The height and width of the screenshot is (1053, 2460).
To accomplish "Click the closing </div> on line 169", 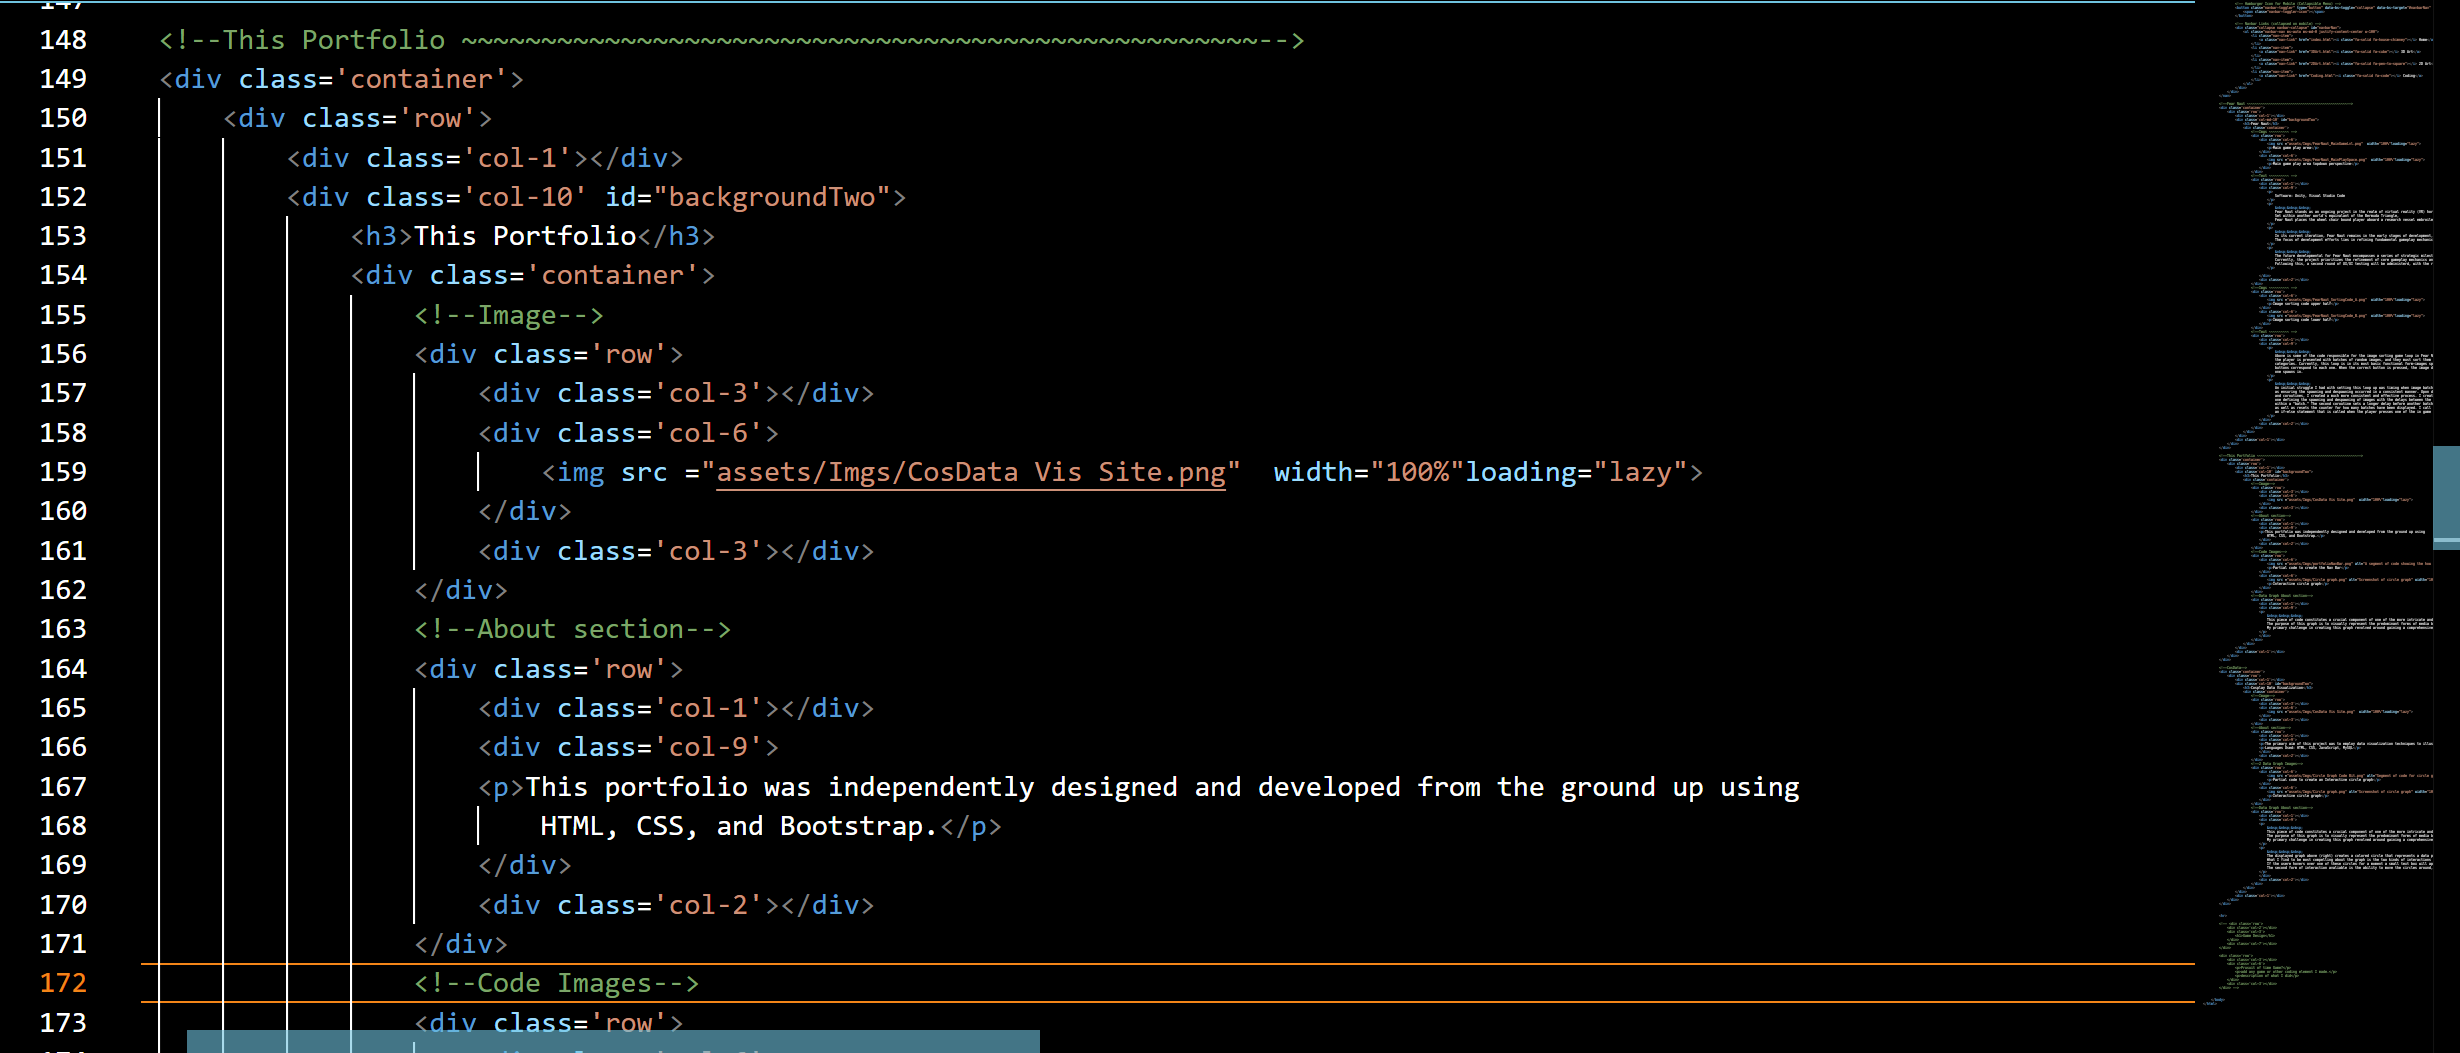I will [525, 865].
